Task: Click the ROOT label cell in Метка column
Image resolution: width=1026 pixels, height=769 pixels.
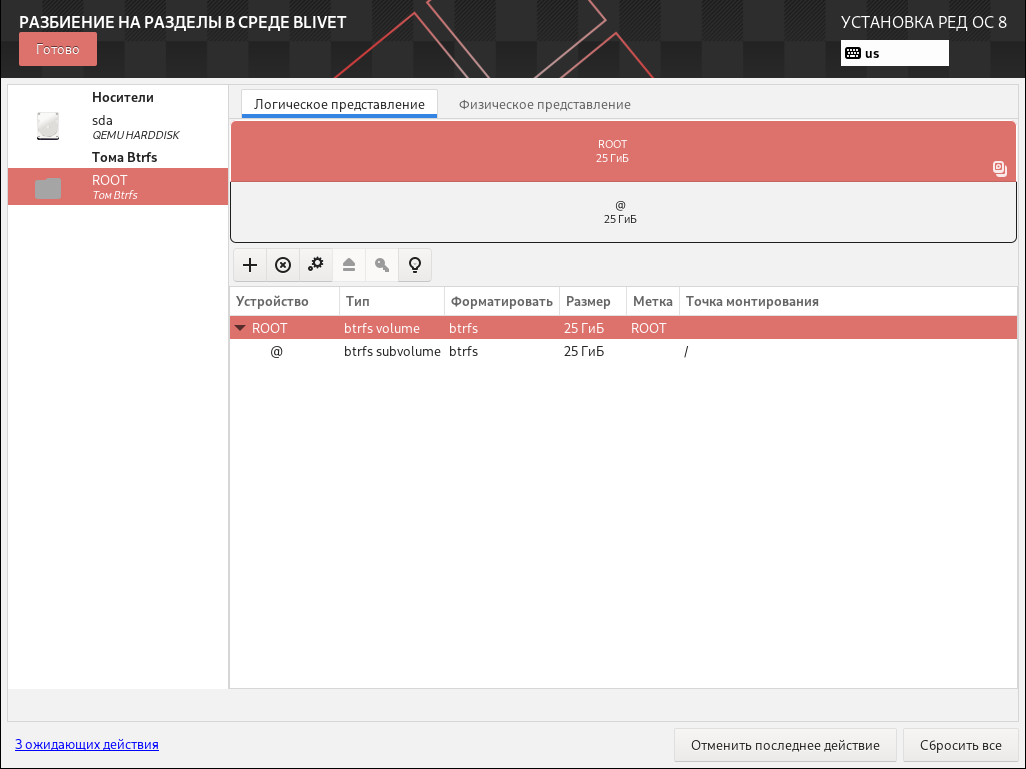Action: coord(648,328)
